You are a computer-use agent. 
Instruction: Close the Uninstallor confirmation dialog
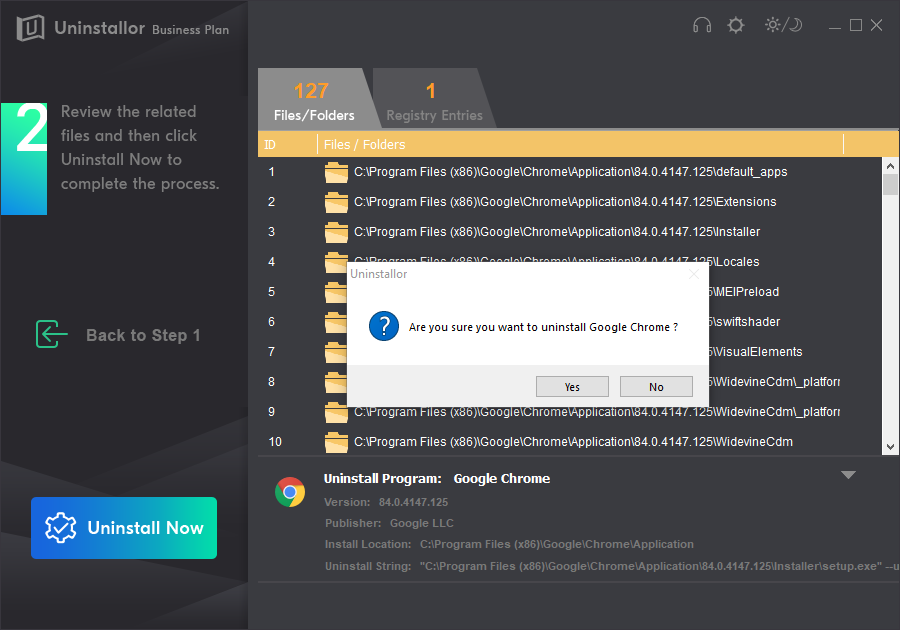pos(693,274)
